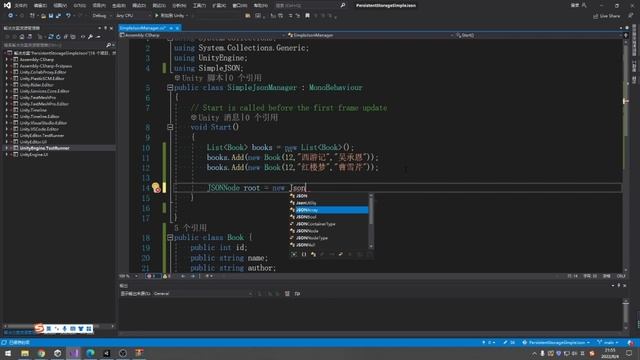Open the Assembly-CSharp navigation dropdown

coord(202,36)
